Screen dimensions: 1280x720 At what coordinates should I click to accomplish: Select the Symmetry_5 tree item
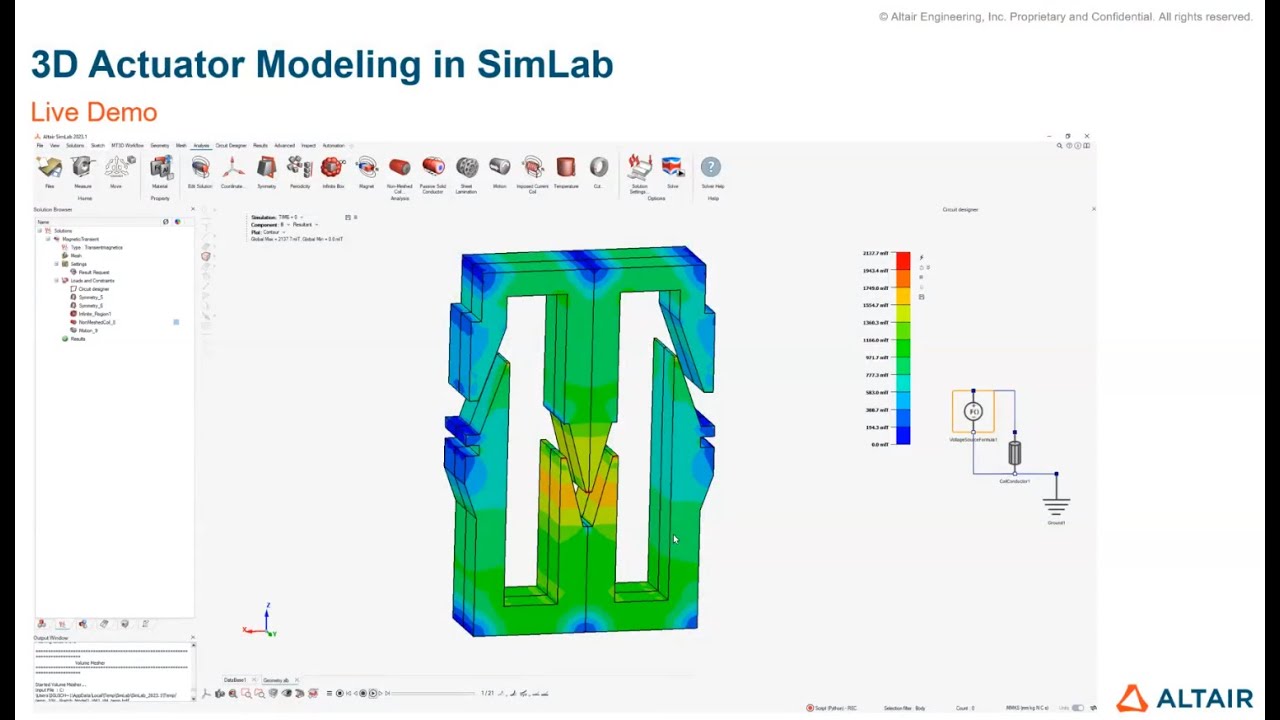(x=90, y=297)
